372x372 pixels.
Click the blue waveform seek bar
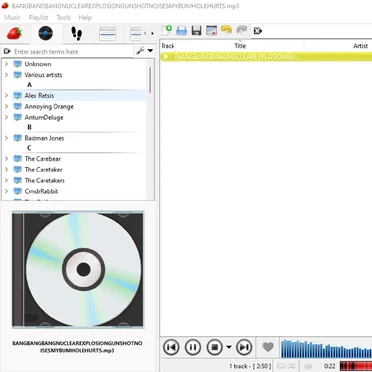[326, 349]
